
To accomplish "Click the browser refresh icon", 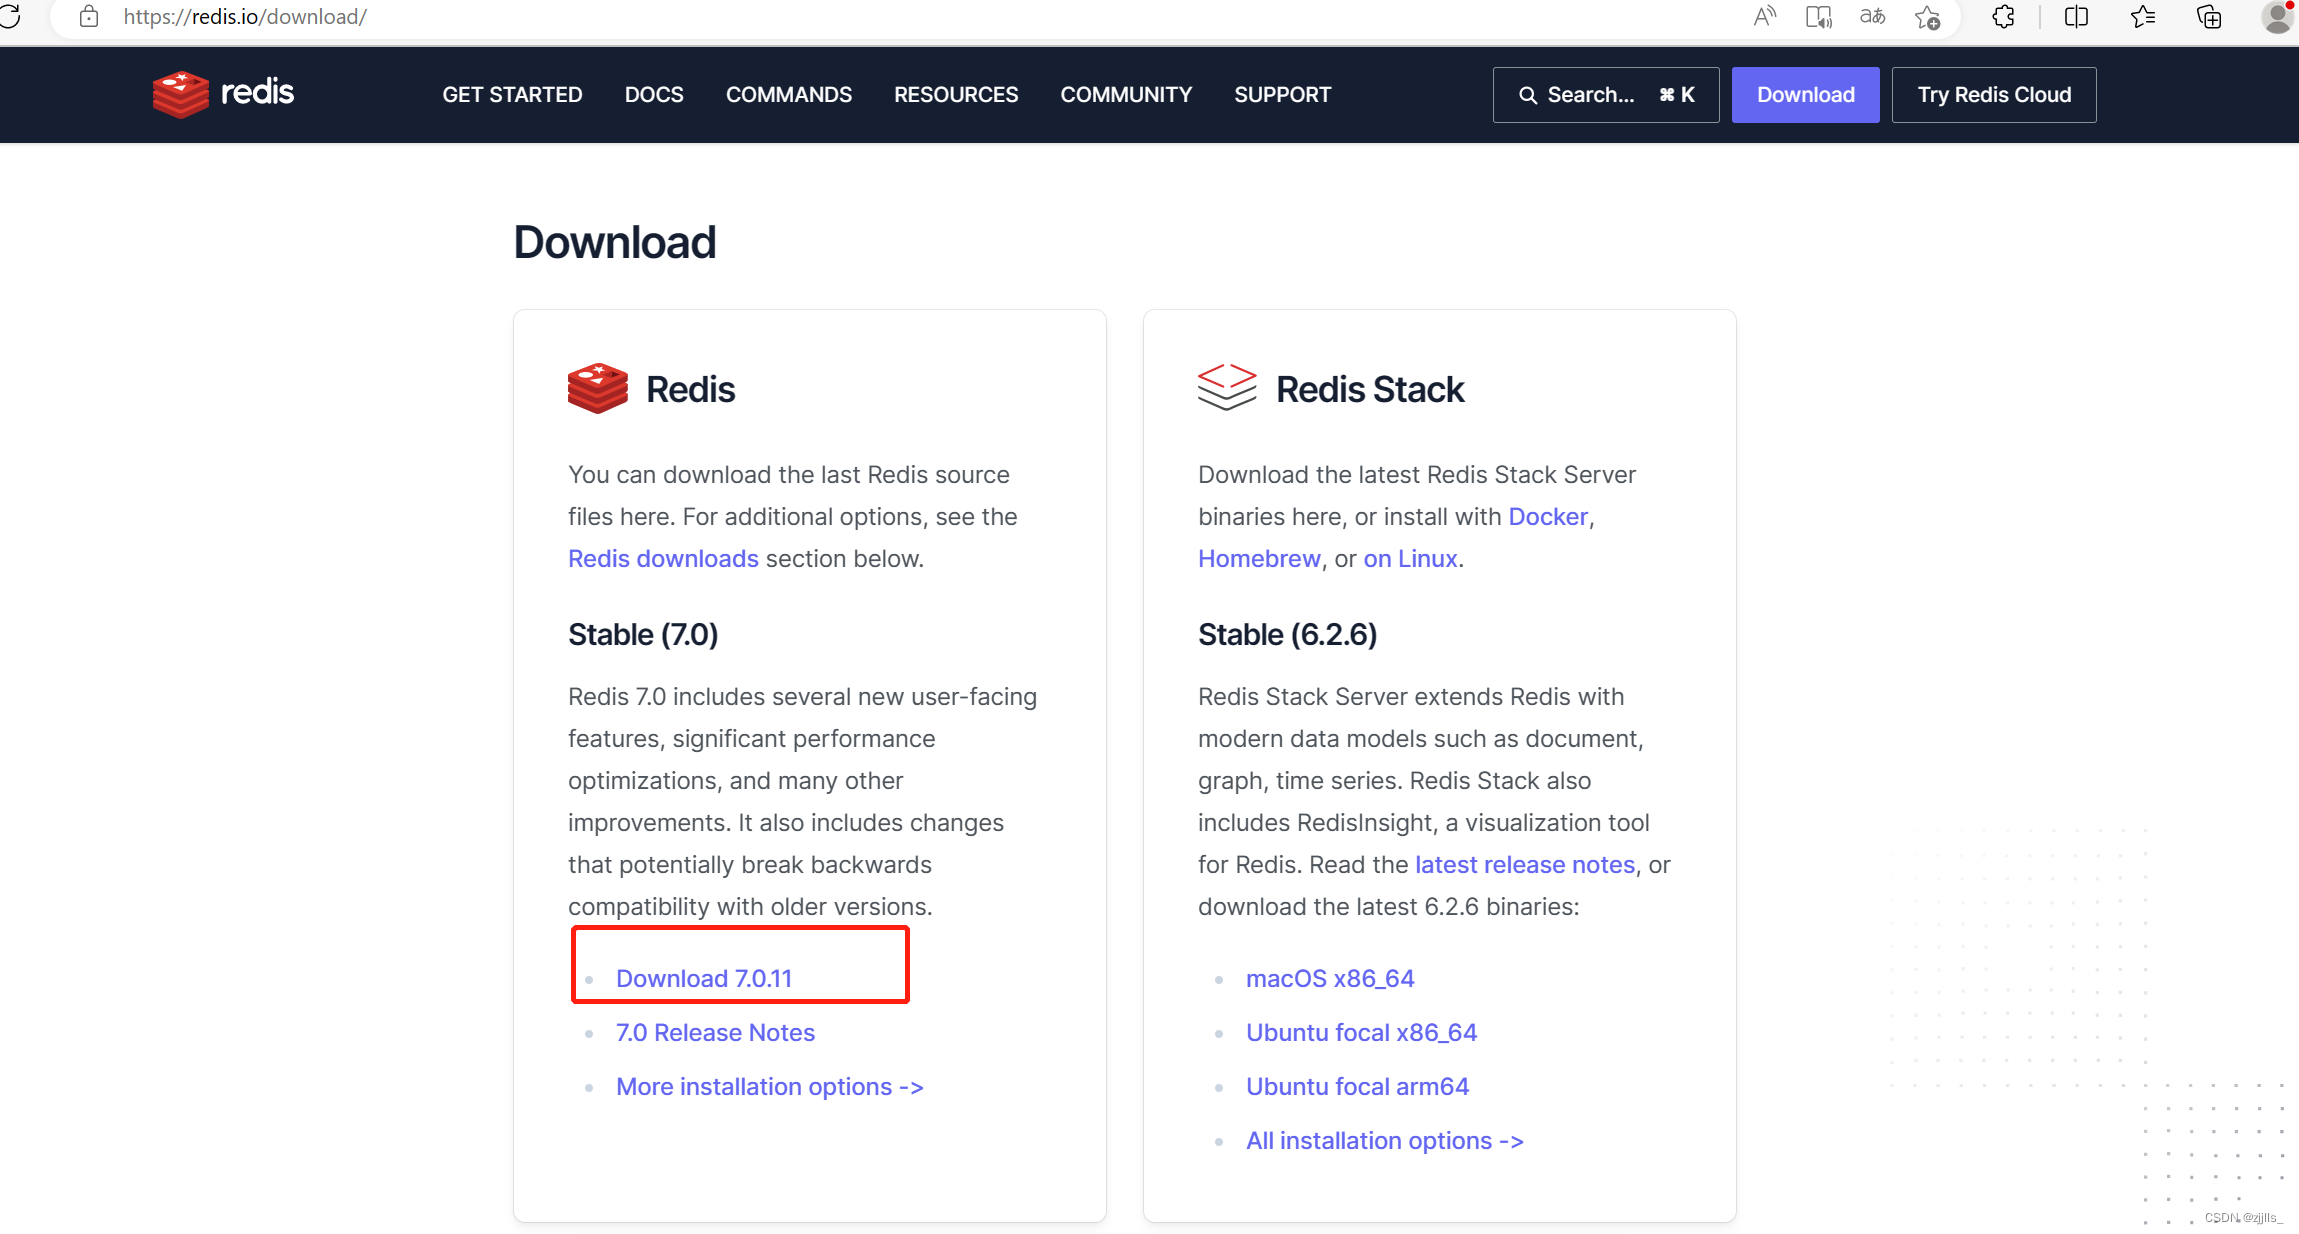I will coord(11,17).
